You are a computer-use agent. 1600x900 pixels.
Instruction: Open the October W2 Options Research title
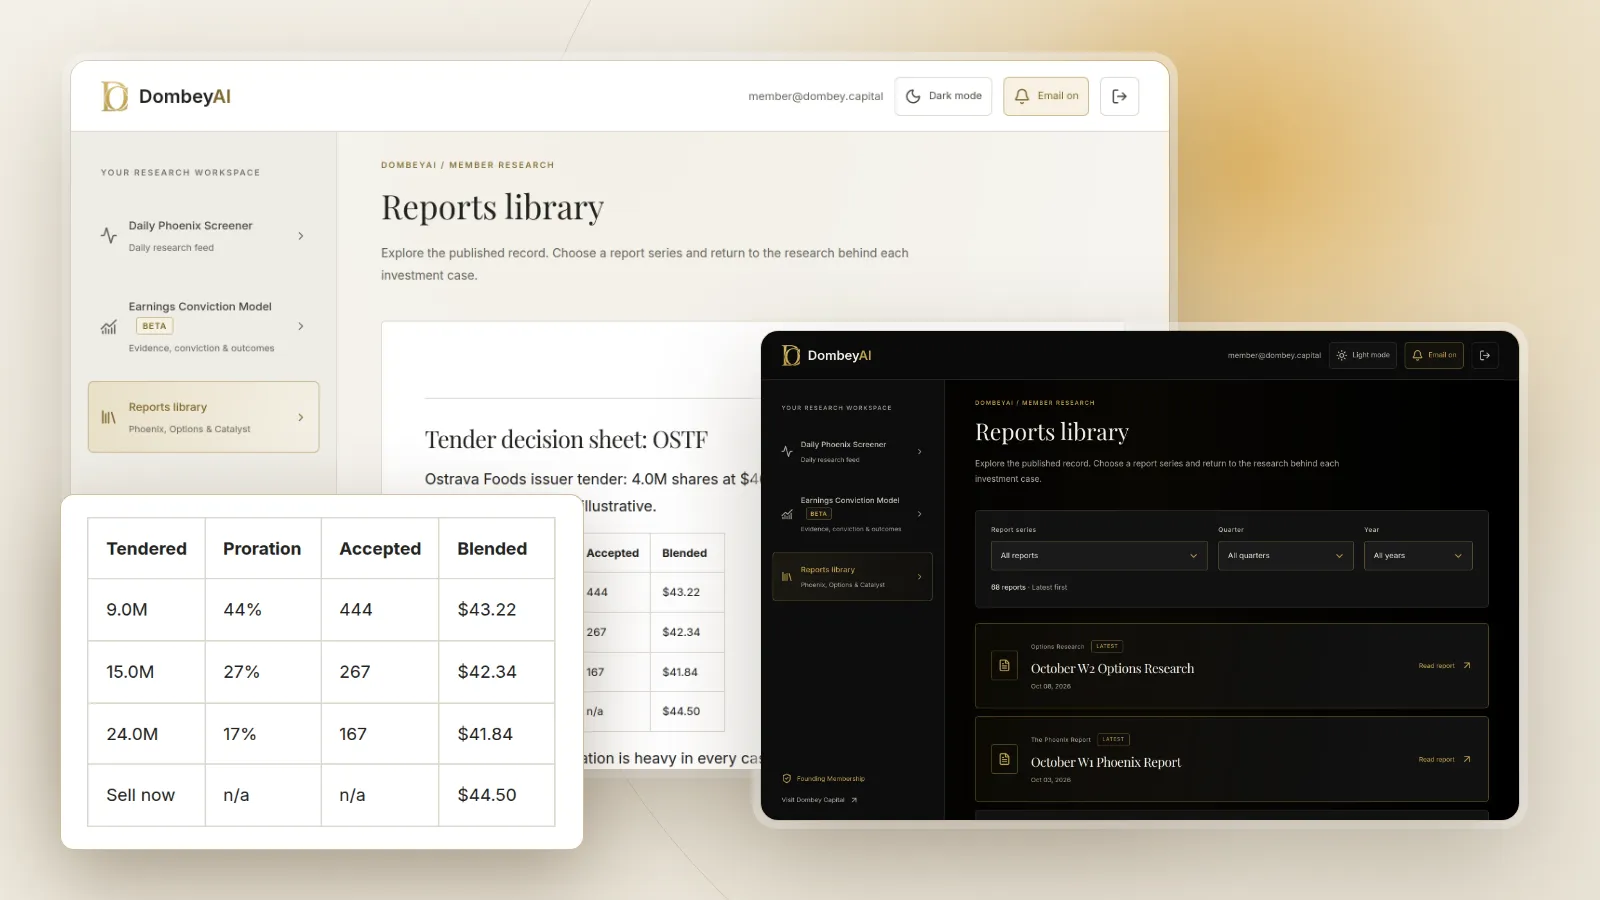(1112, 669)
